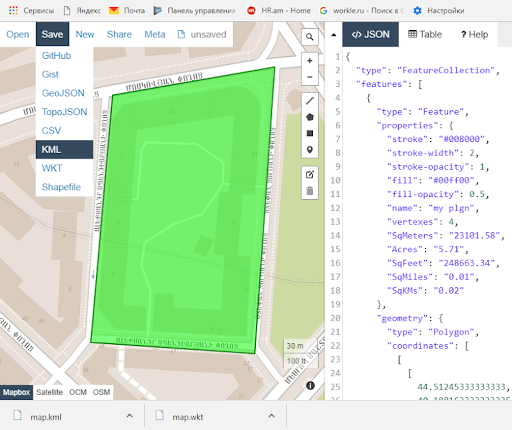Expand options arrow for map.kml download
This screenshot has height=430, width=512.
pyautogui.click(x=130, y=416)
